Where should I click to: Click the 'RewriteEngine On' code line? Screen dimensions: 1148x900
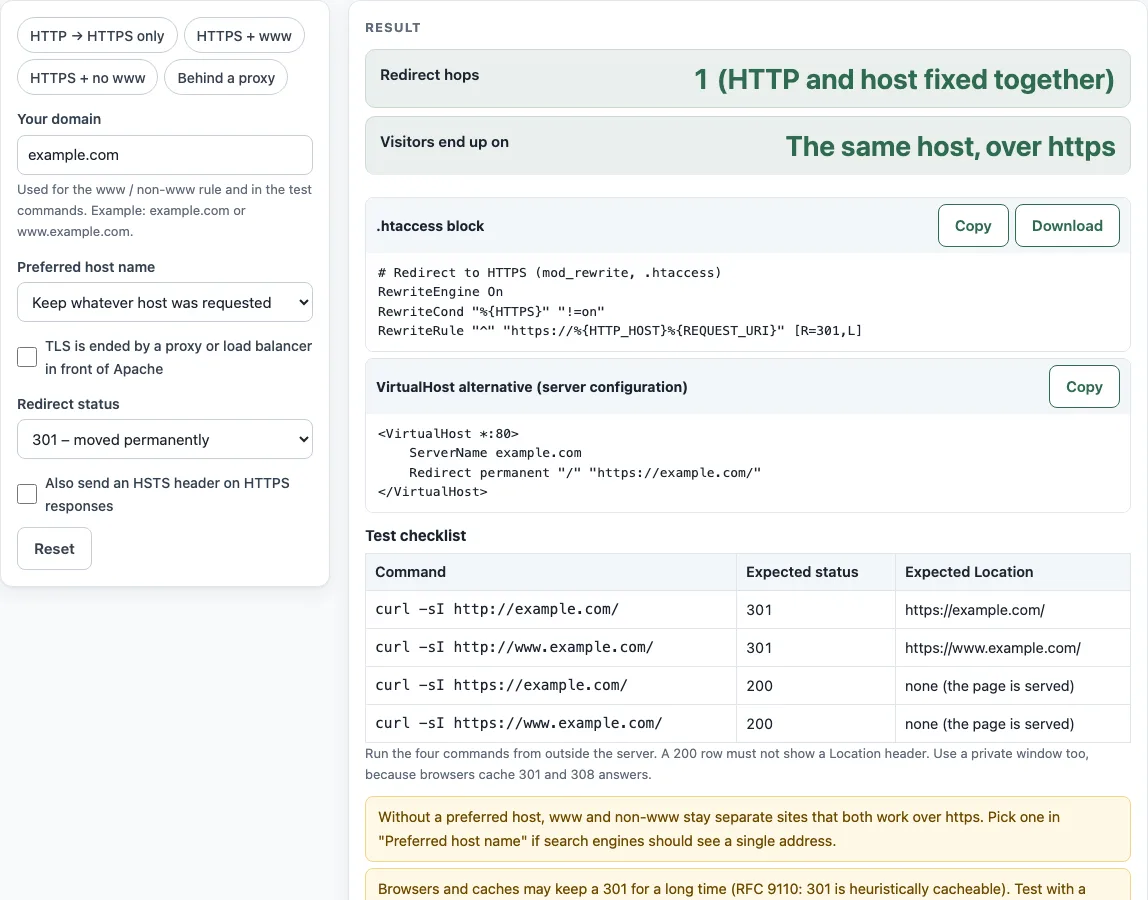(x=440, y=291)
